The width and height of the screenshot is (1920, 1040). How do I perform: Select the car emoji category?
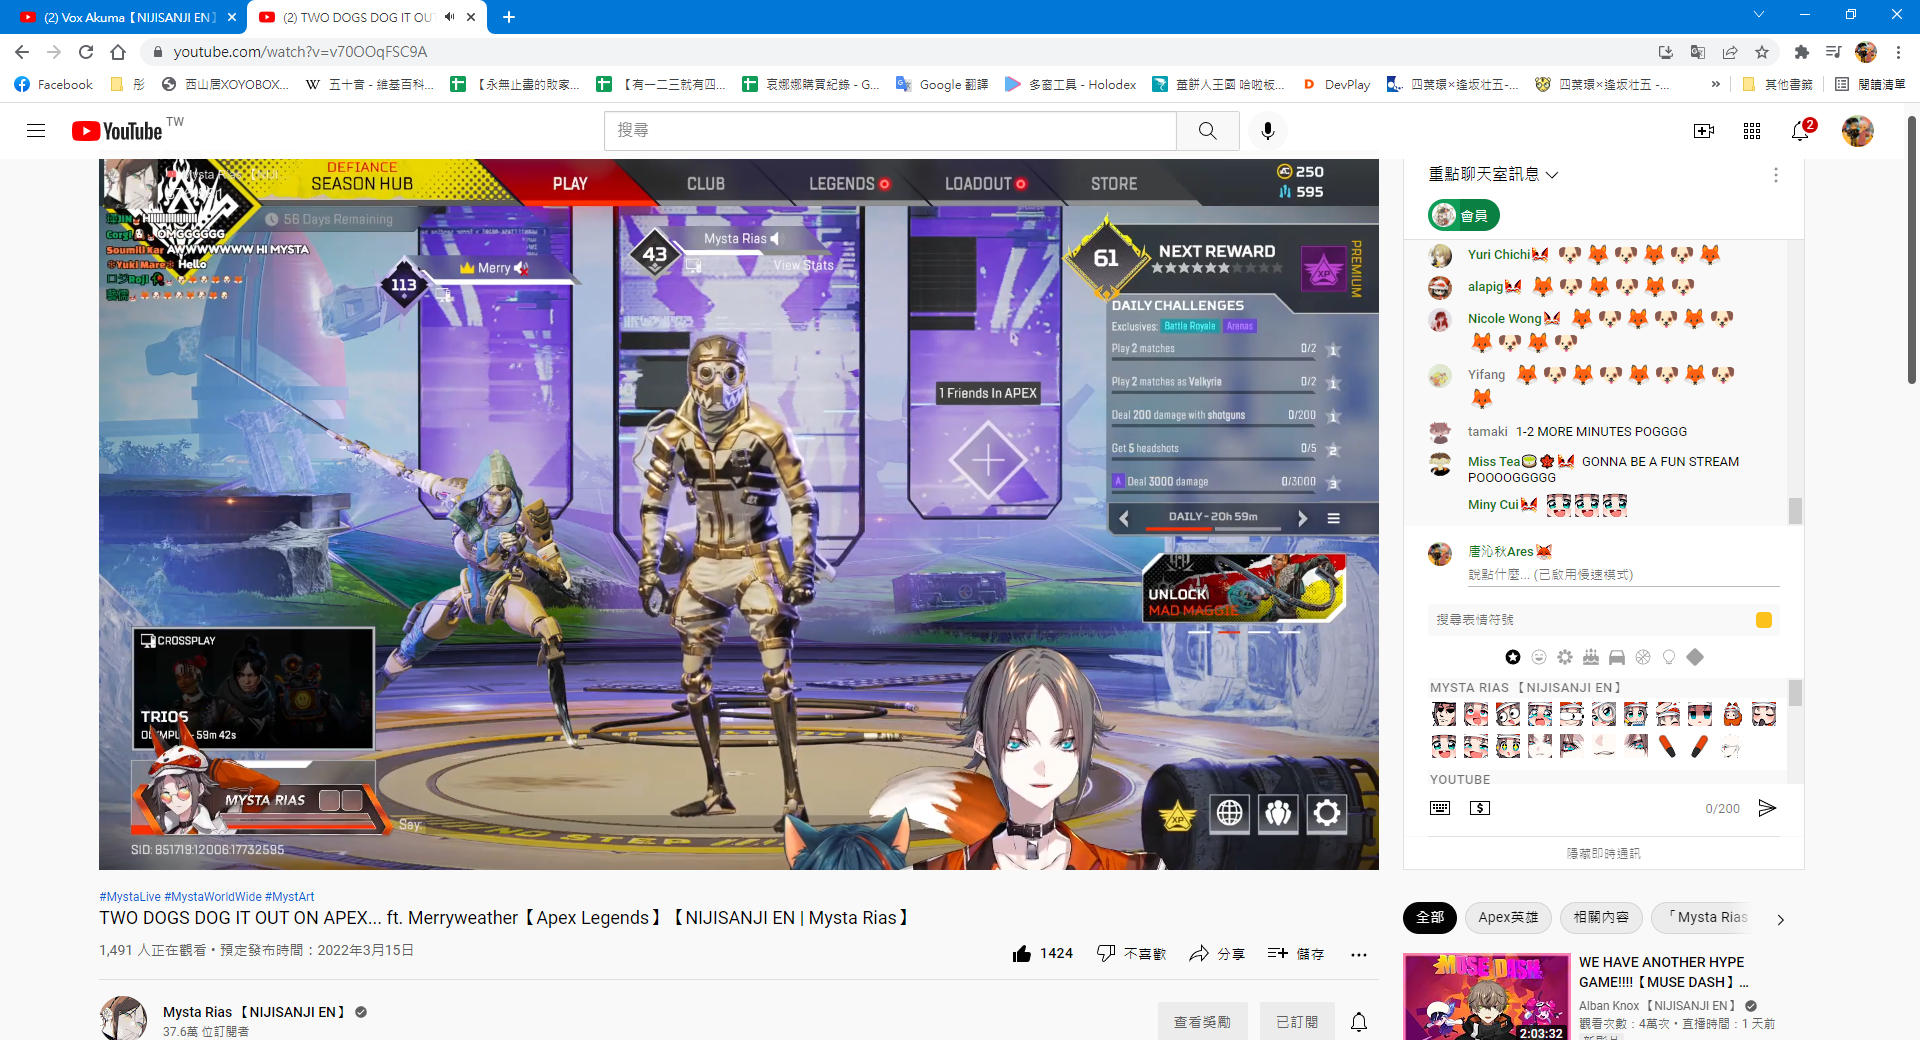pos(1617,657)
